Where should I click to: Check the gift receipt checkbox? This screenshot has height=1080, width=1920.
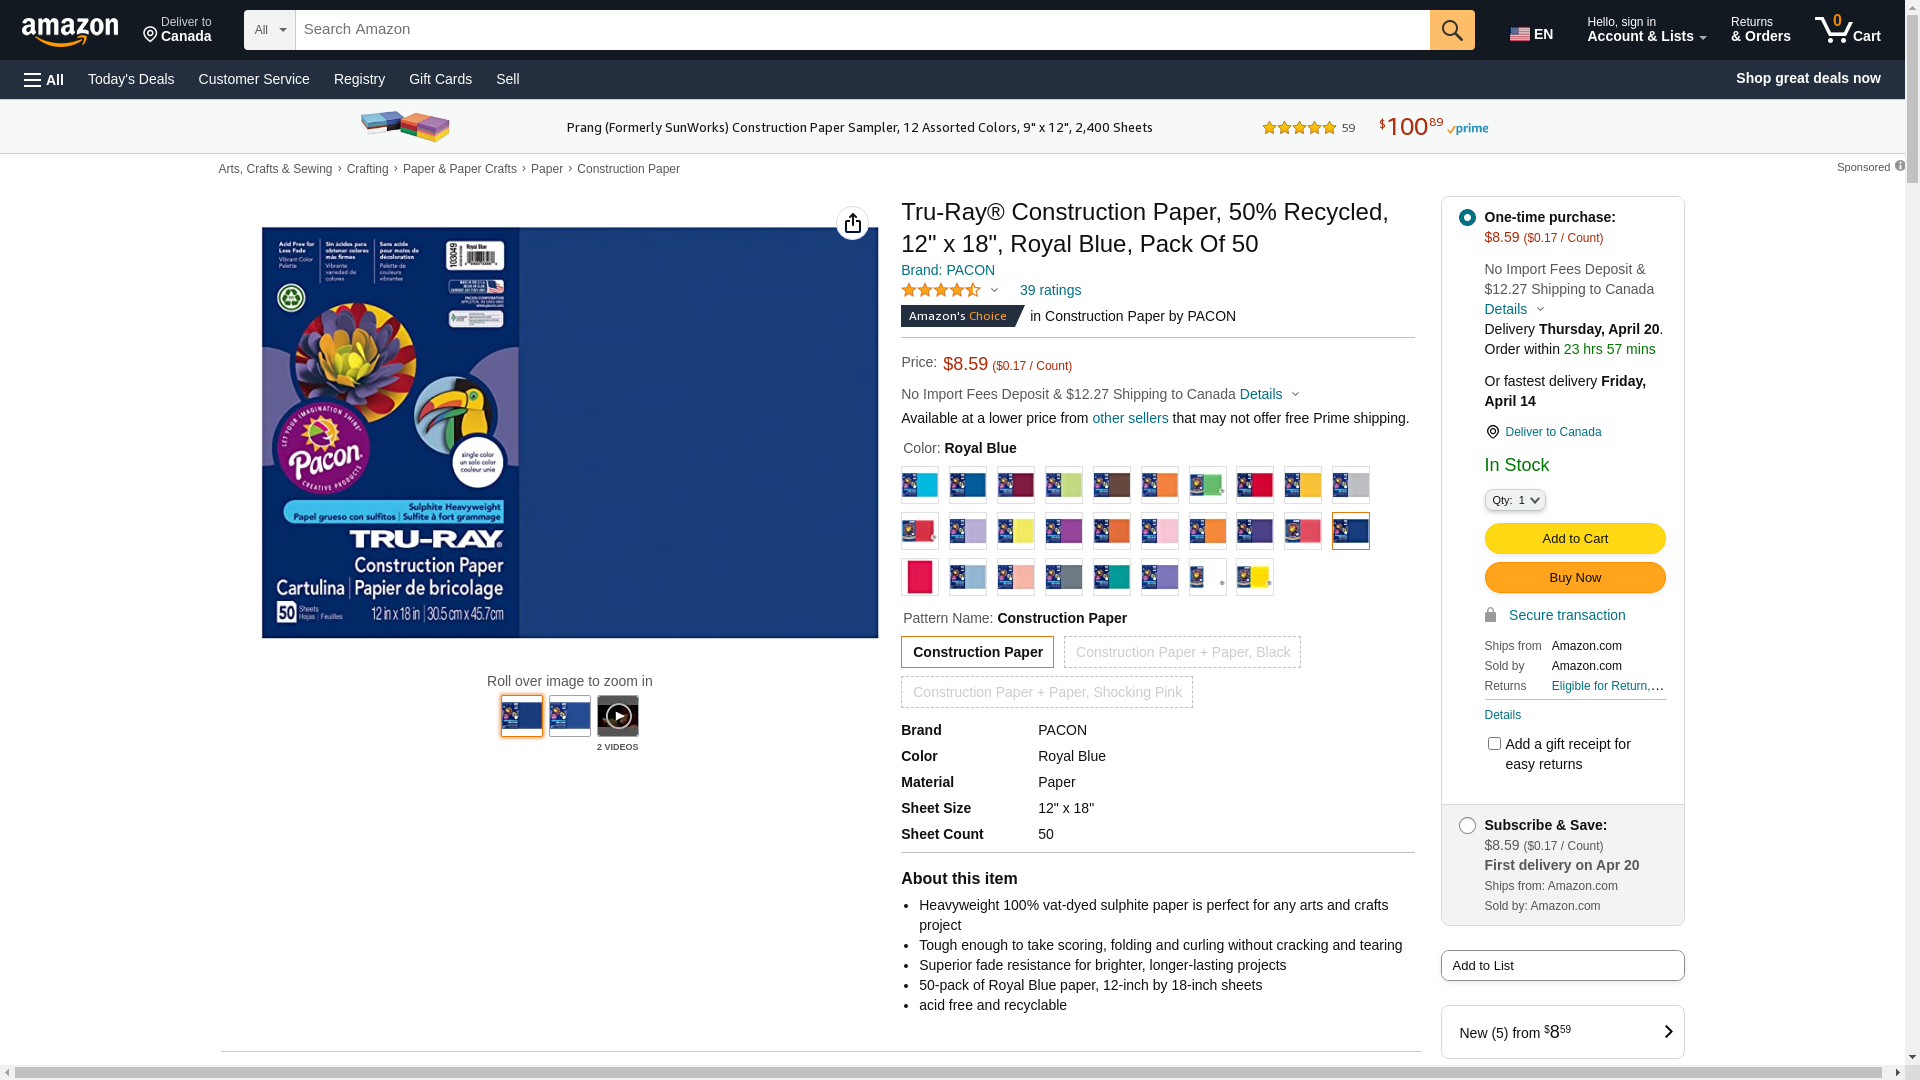click(x=1494, y=743)
